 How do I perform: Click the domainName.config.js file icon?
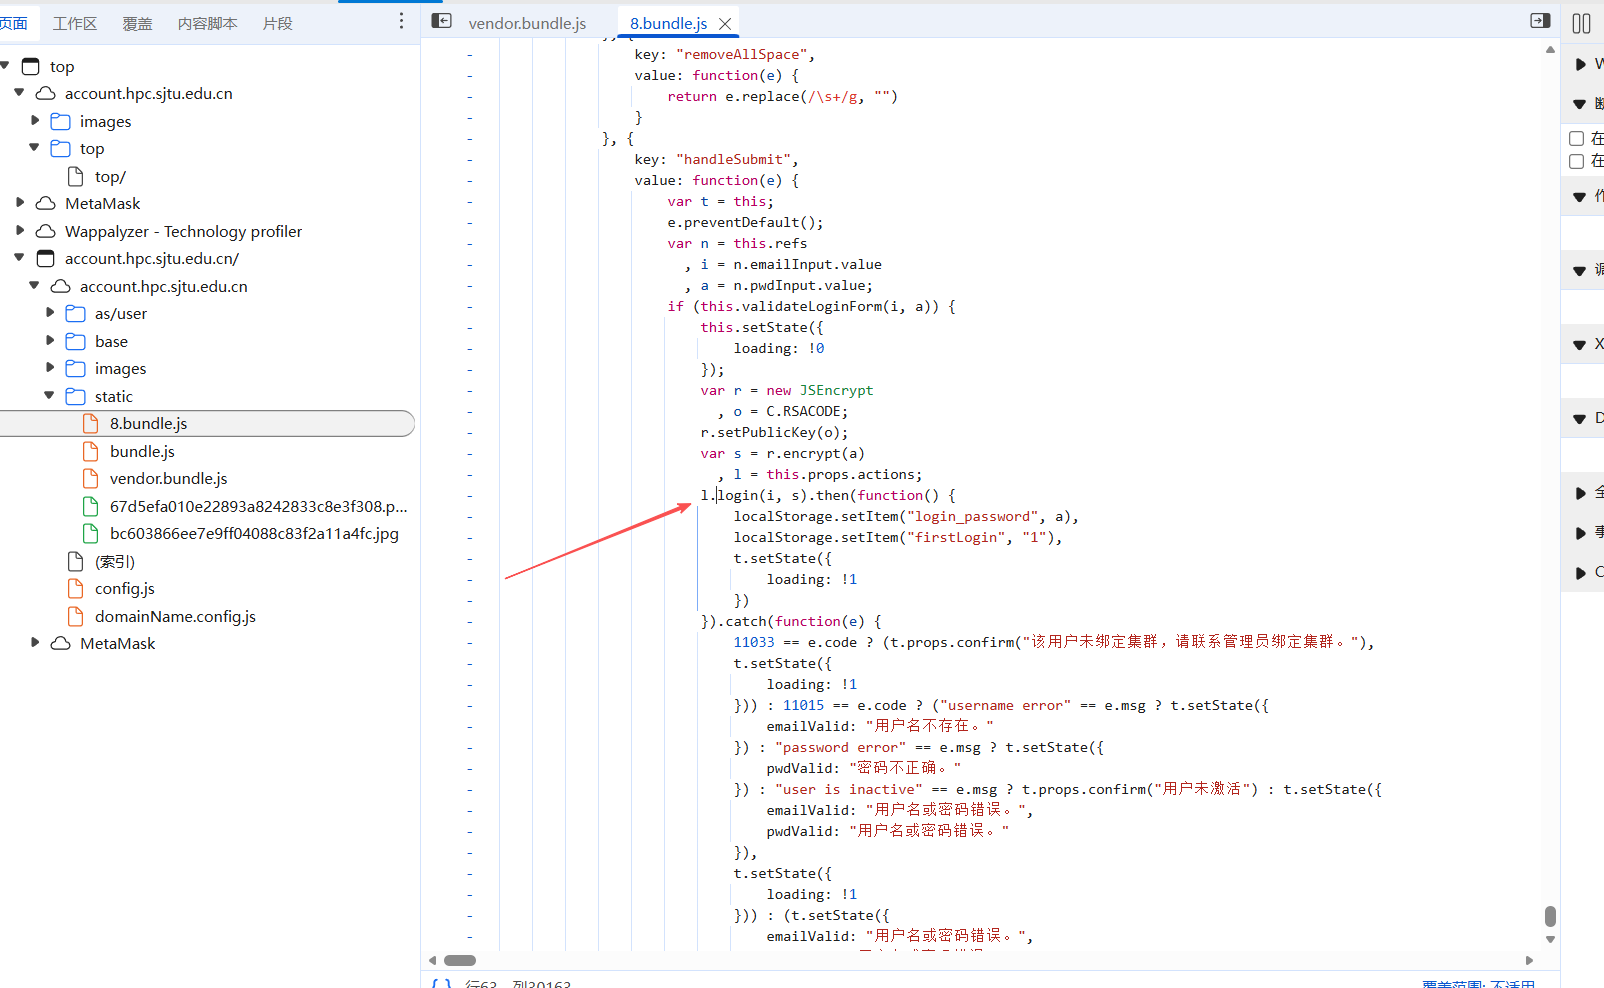point(76,616)
